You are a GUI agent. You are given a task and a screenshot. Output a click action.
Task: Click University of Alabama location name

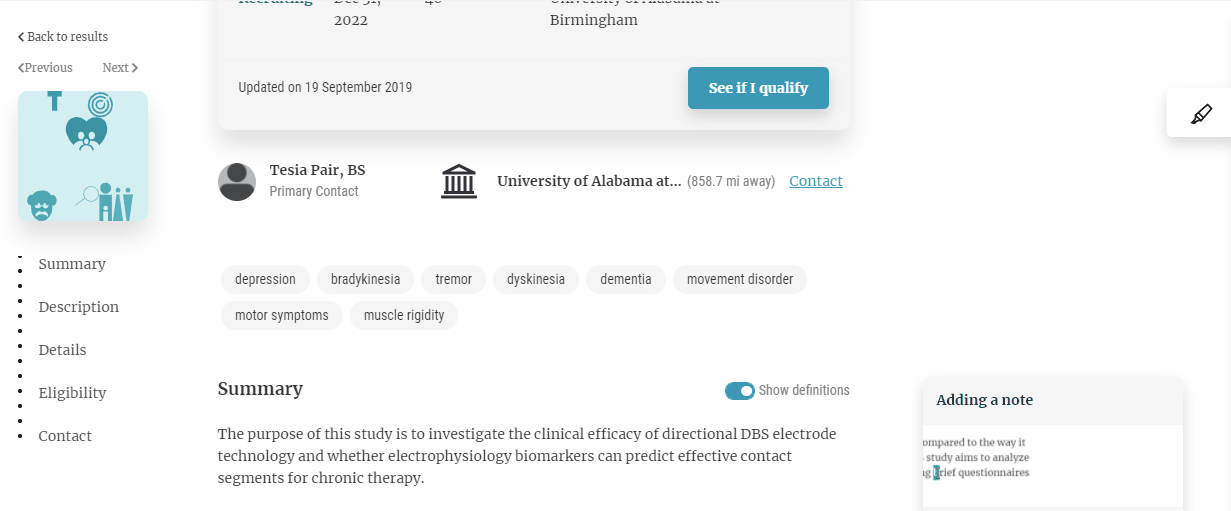589,181
